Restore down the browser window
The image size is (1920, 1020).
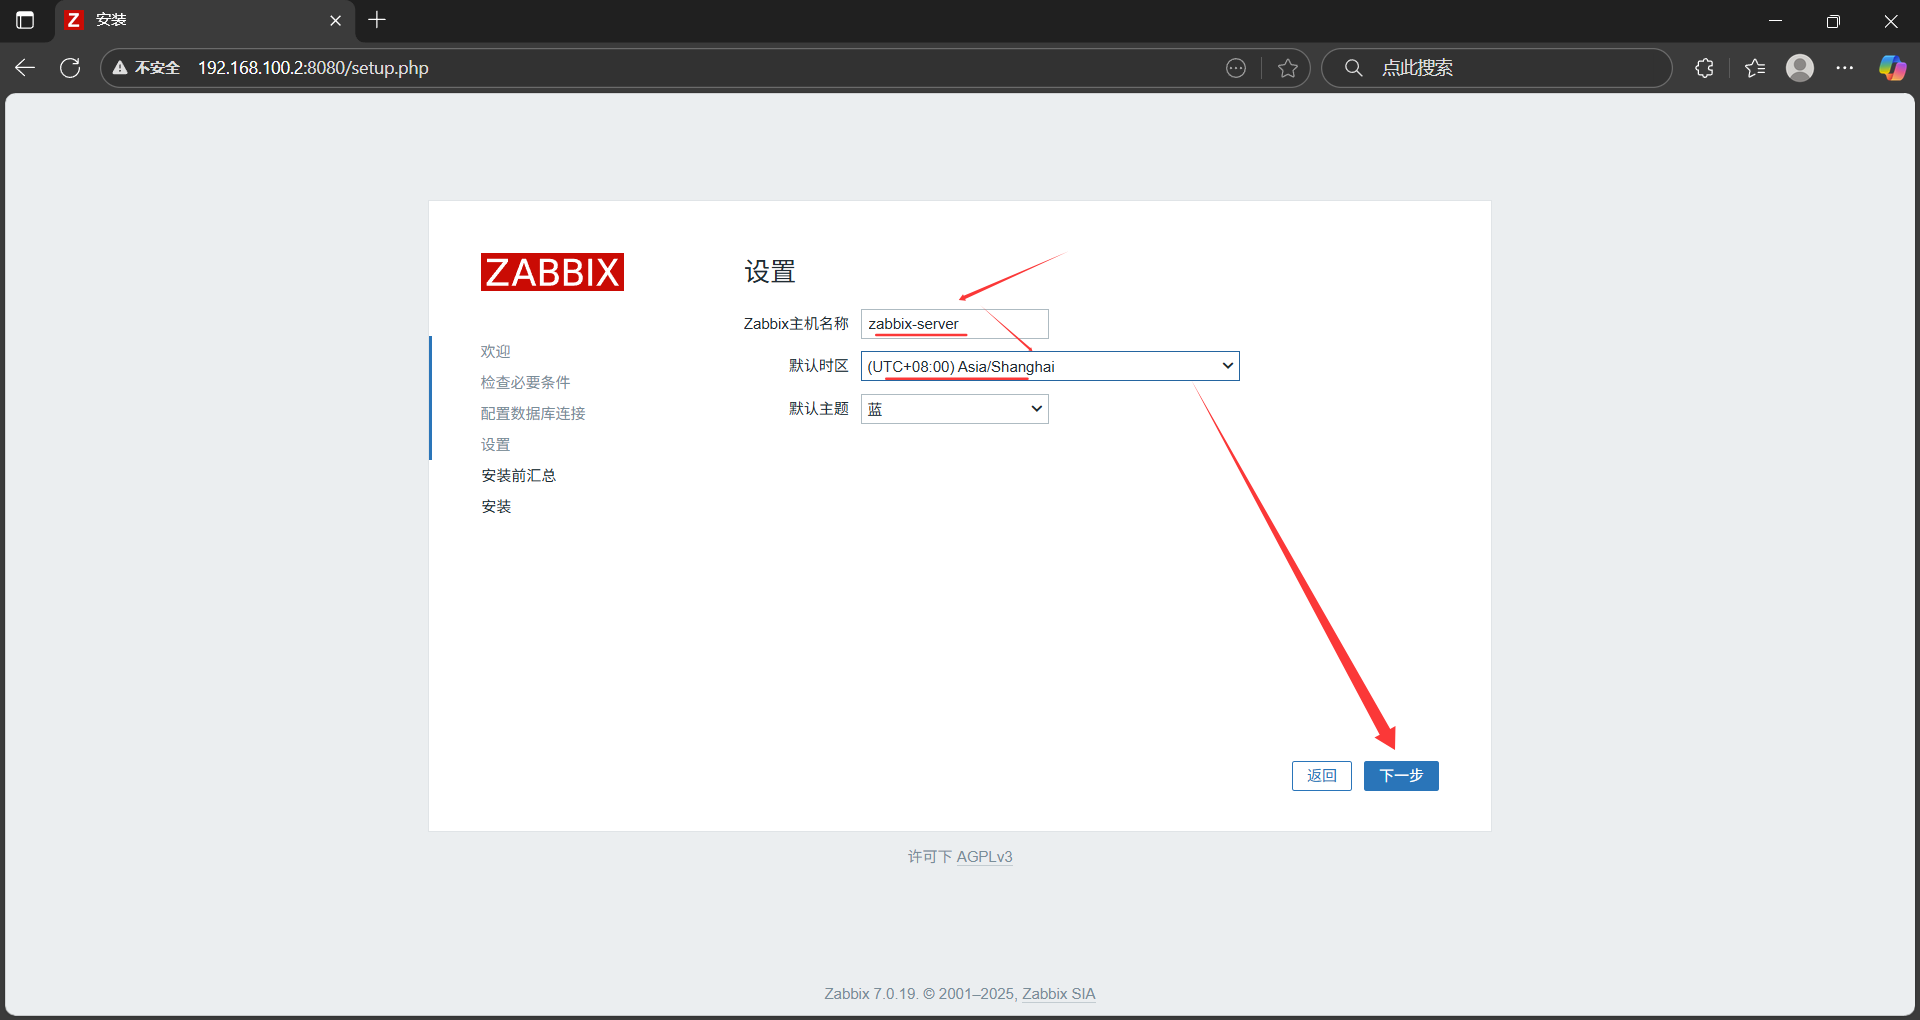[x=1832, y=20]
